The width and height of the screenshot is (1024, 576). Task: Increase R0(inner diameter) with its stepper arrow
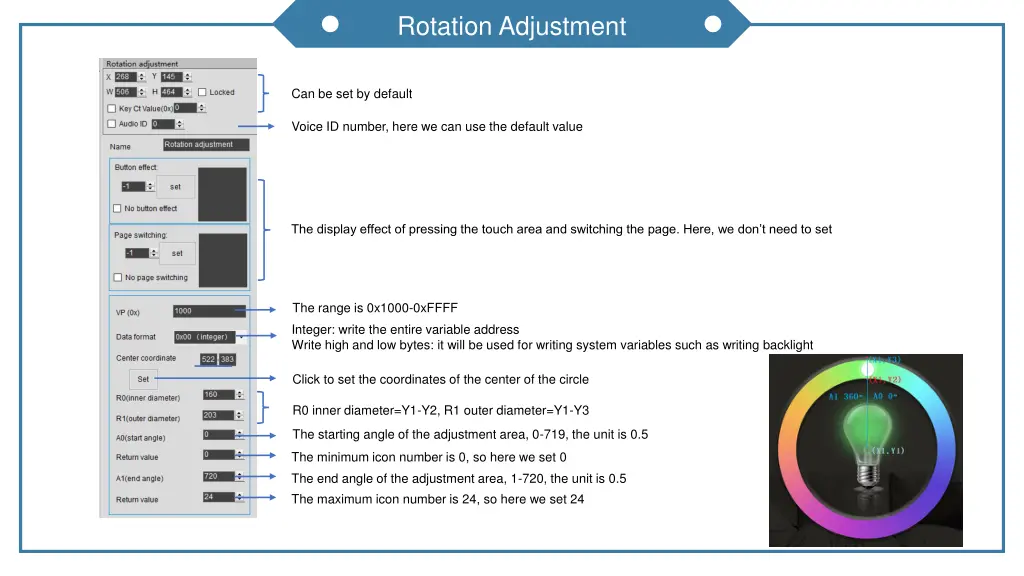coord(239,390)
